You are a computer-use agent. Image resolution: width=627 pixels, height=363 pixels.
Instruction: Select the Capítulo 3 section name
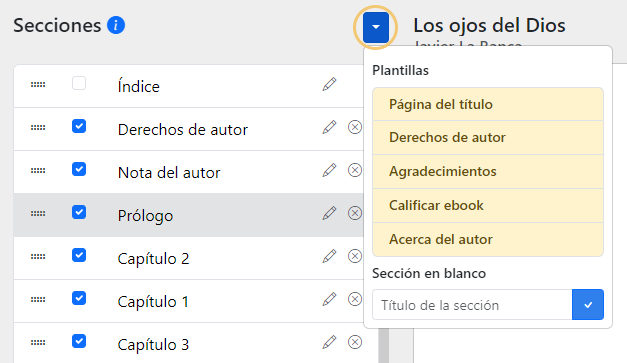pos(153,345)
